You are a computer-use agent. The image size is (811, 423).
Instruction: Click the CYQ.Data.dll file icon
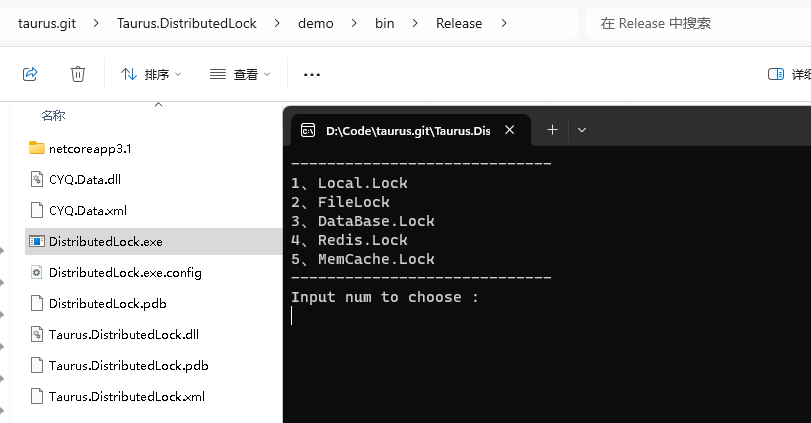click(37, 179)
